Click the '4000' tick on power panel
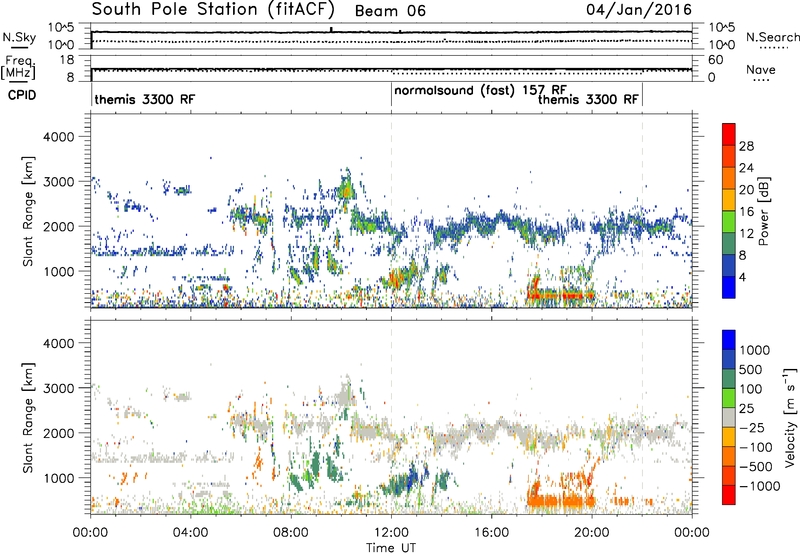The image size is (800, 554). click(58, 137)
